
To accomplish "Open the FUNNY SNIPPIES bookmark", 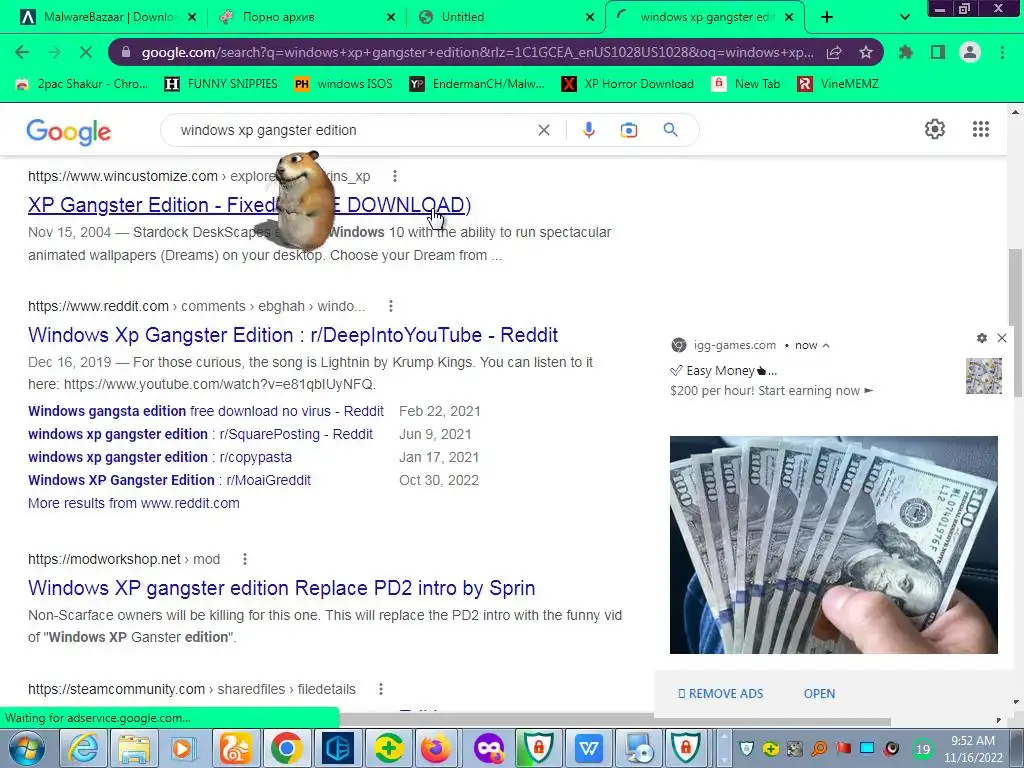I will (x=221, y=84).
